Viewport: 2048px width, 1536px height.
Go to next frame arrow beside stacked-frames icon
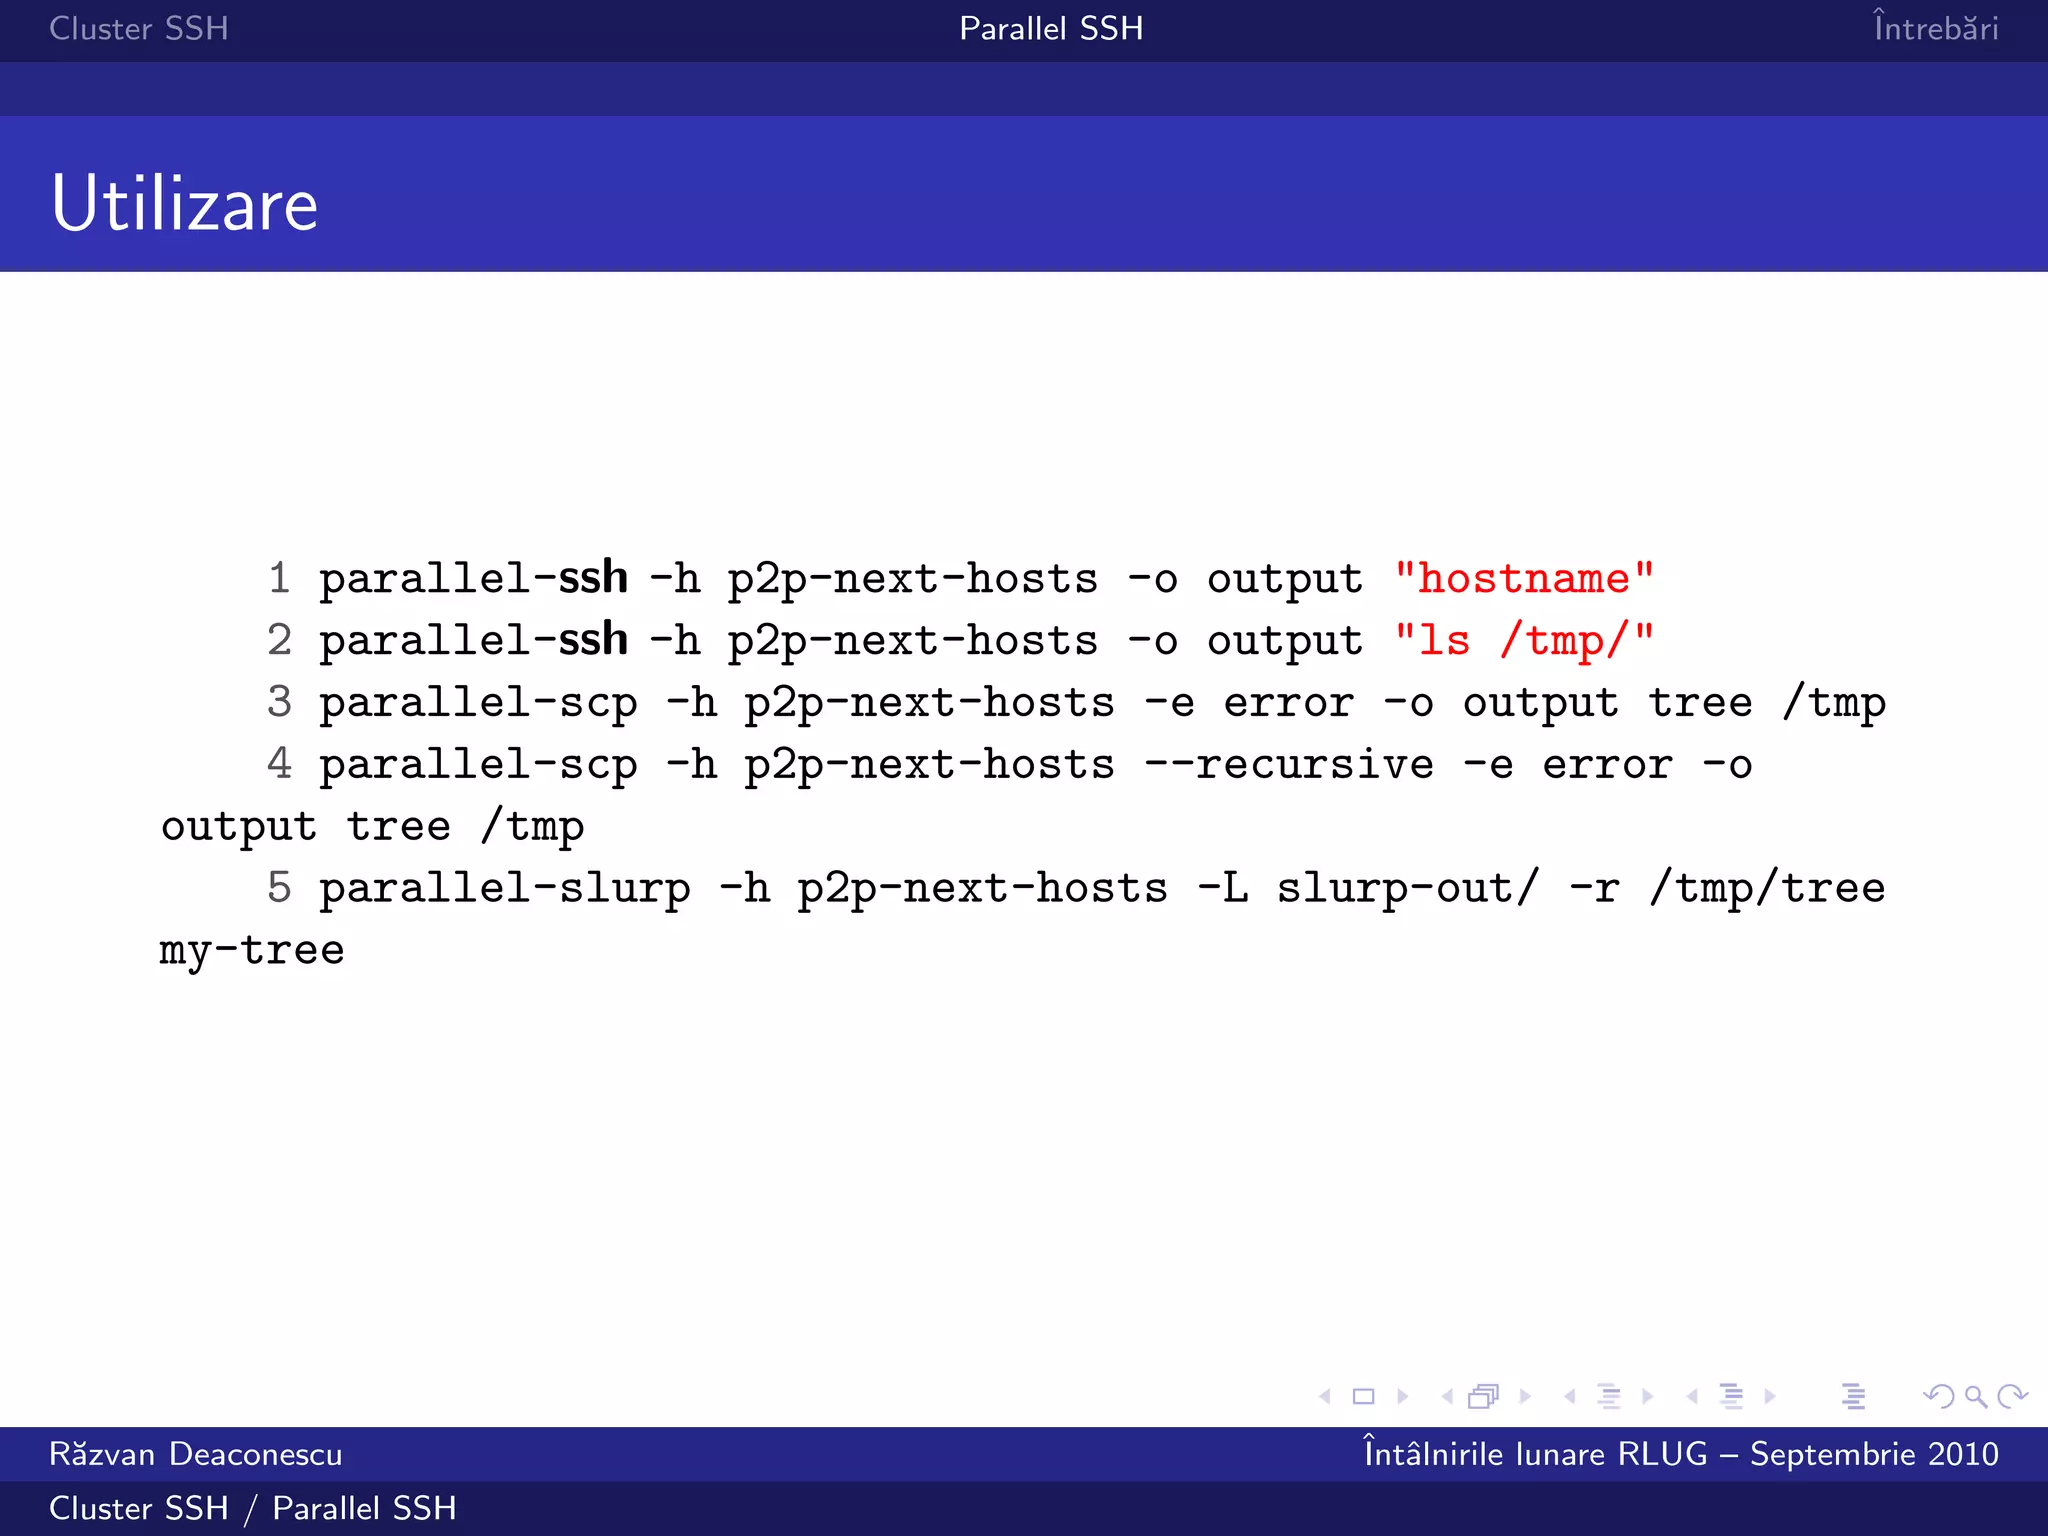1525,1396
